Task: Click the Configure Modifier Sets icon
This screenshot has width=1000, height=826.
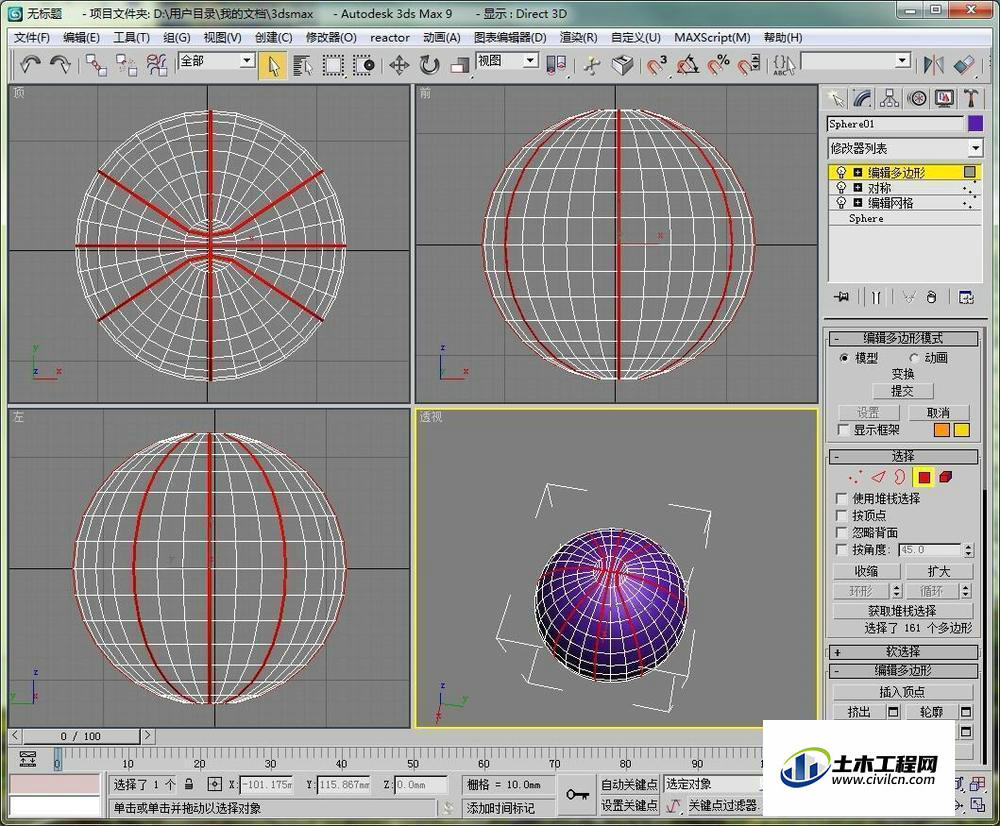Action: point(966,297)
